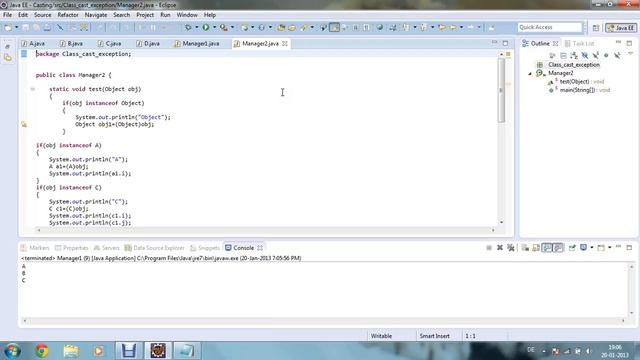Click the Debug bug icon in toolbar
The height and width of the screenshot is (360, 640).
[x=188, y=27]
